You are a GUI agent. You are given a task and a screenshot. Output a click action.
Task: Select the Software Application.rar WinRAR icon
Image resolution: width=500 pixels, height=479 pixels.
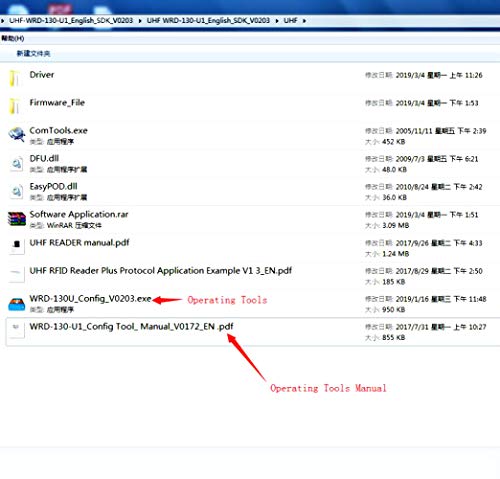point(17,219)
